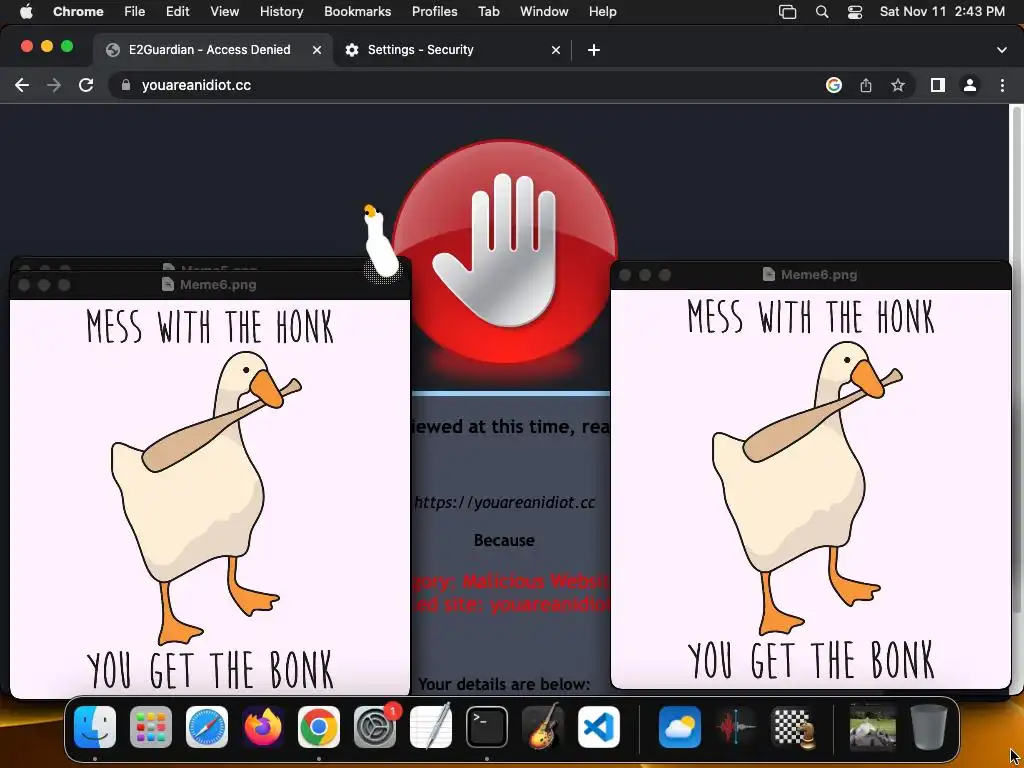Close the E2Guardian - Access Denied tab

click(317, 50)
